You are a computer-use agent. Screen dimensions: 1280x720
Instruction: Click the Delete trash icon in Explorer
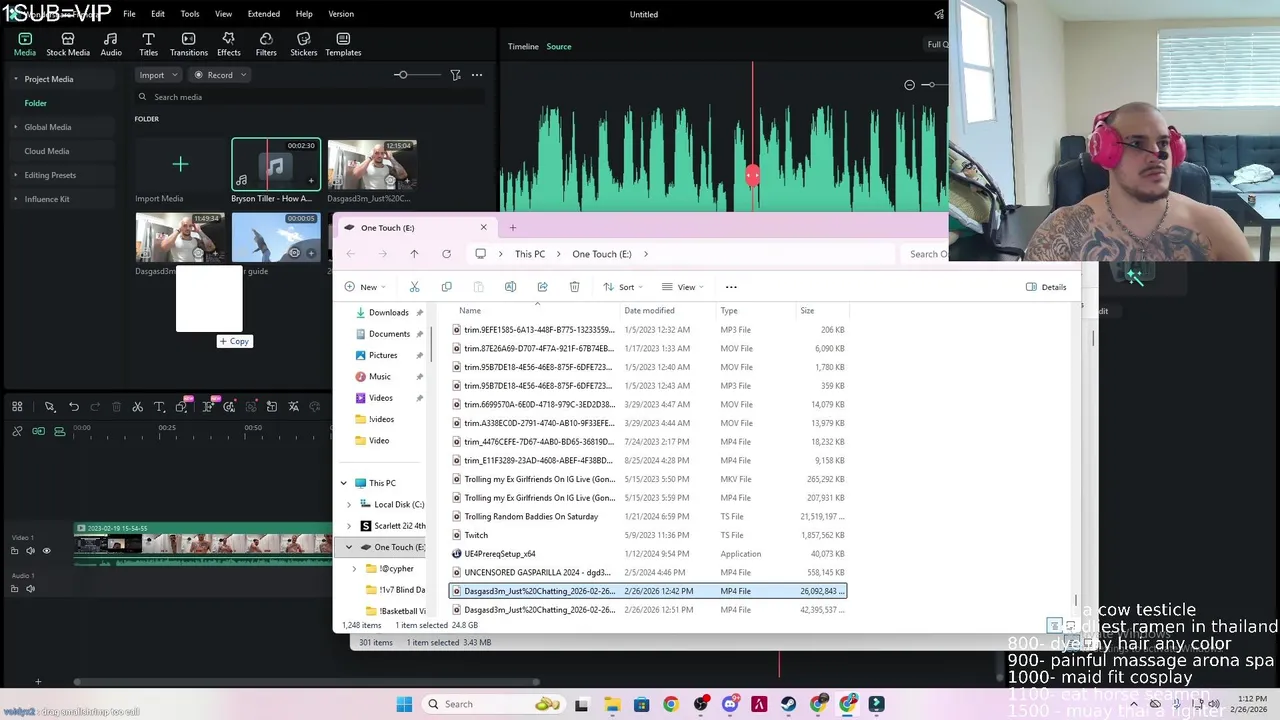pos(574,287)
